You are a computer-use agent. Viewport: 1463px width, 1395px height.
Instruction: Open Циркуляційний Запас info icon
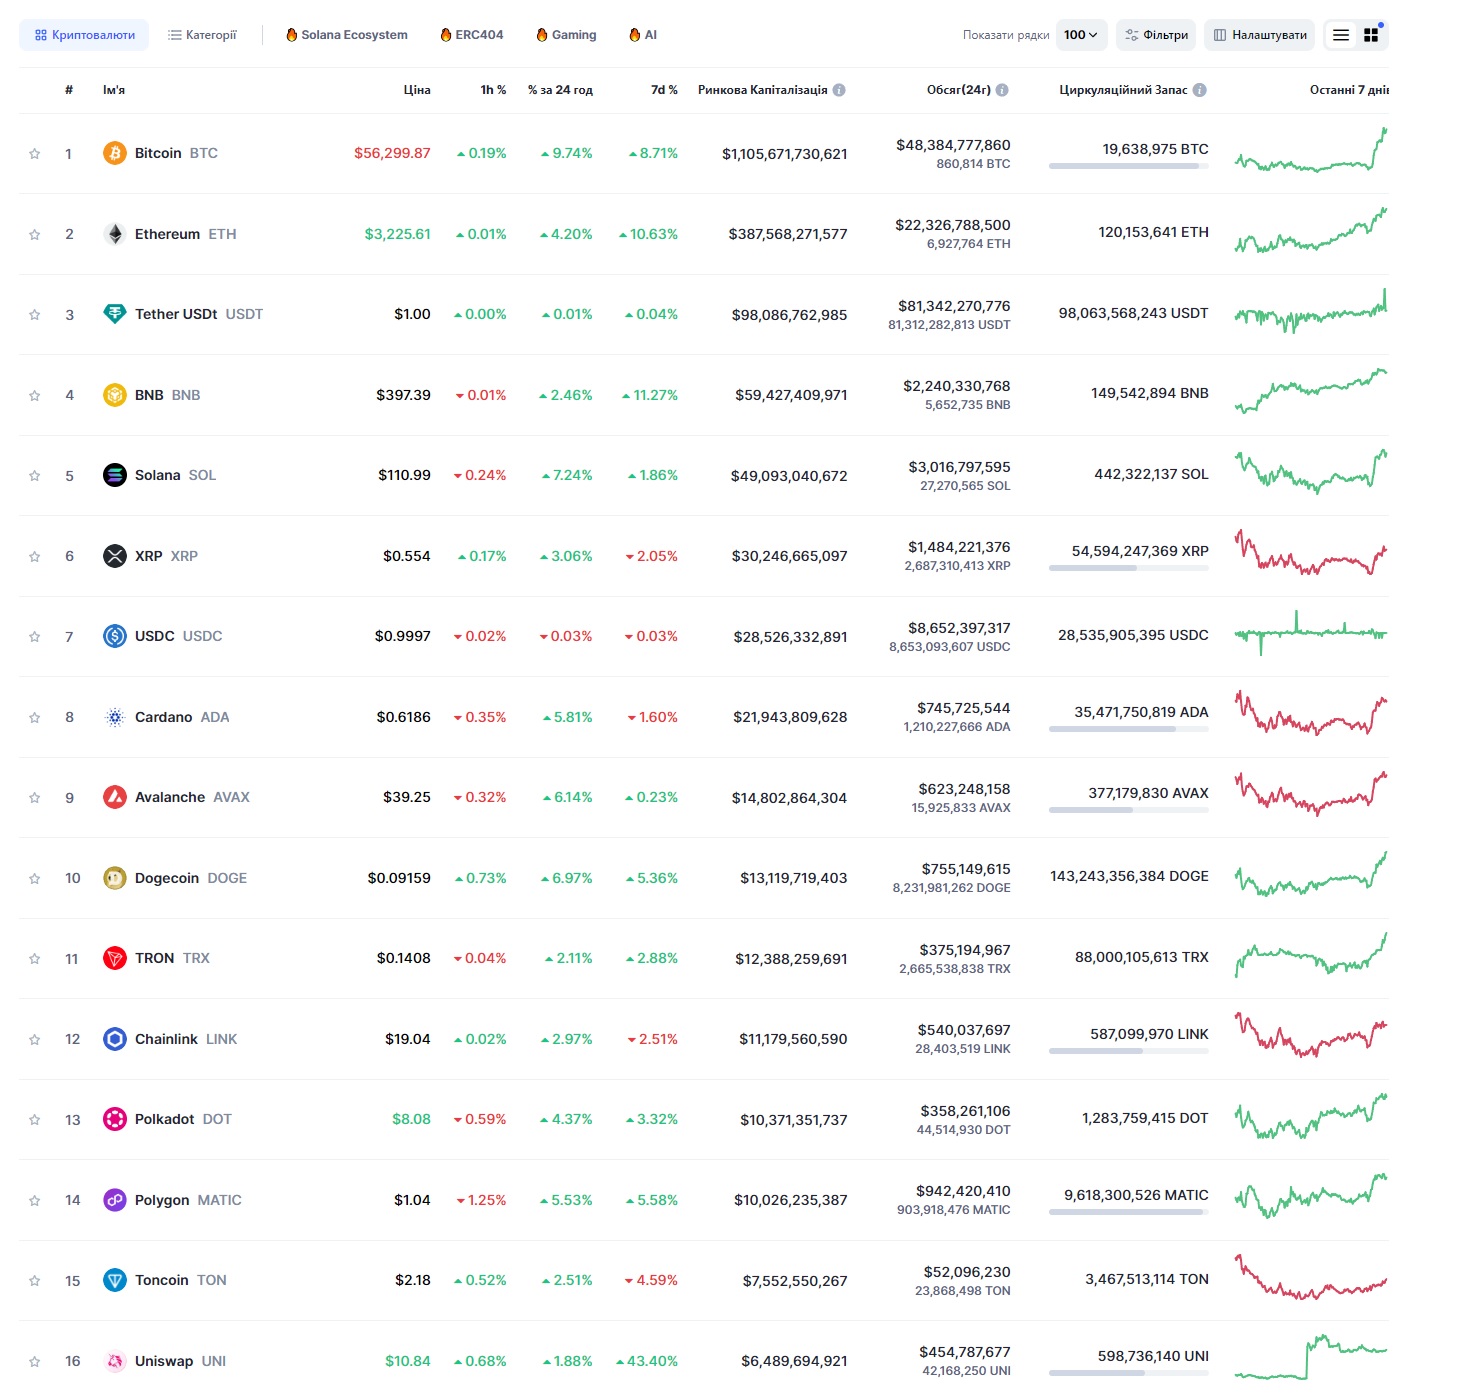click(x=1200, y=90)
